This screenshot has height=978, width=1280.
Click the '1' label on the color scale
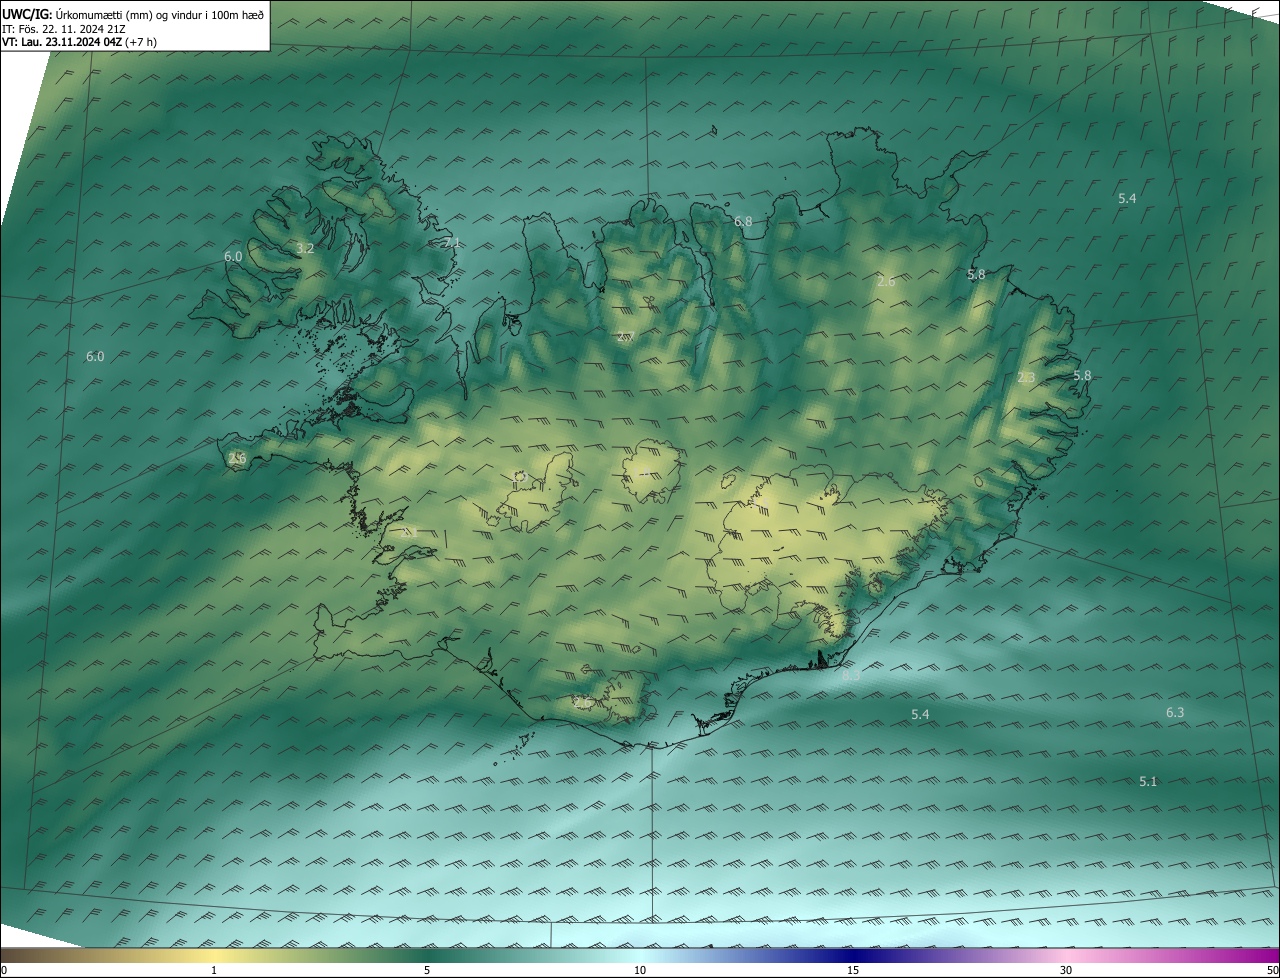pos(214,970)
